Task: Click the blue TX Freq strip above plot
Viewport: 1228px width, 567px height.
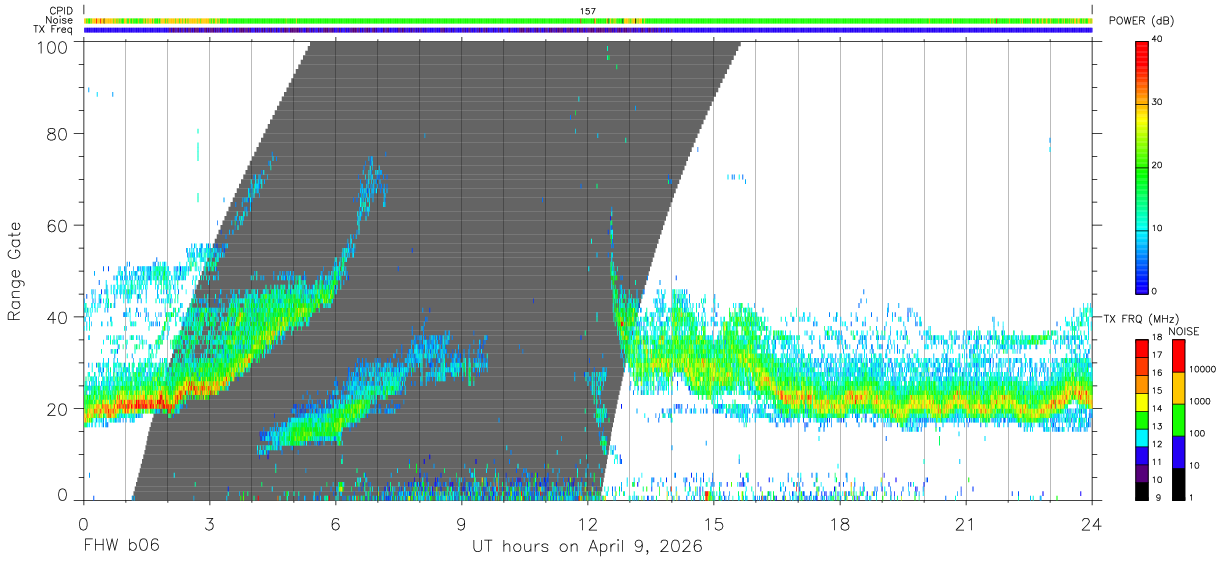Action: (588, 30)
